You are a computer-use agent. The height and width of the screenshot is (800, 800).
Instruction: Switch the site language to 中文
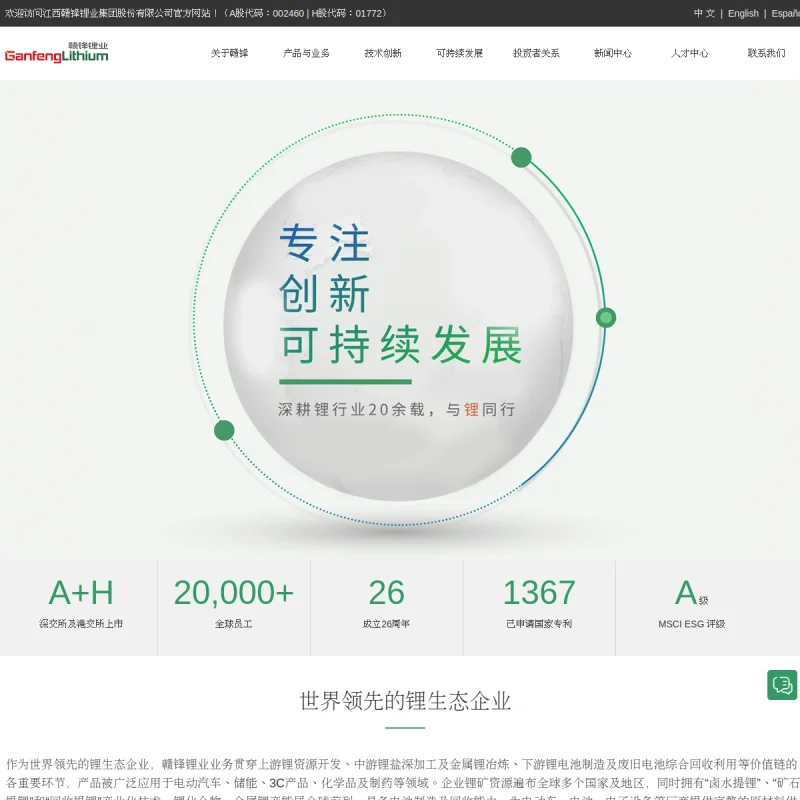704,13
